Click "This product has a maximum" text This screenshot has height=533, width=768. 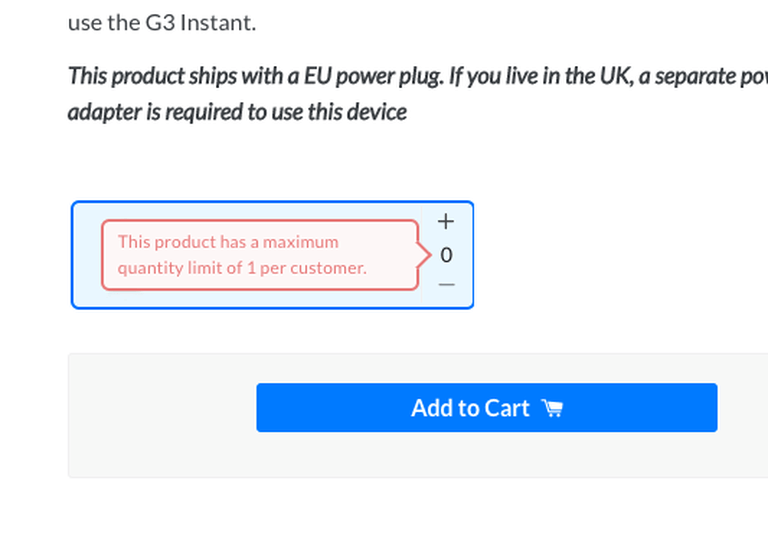tap(228, 242)
